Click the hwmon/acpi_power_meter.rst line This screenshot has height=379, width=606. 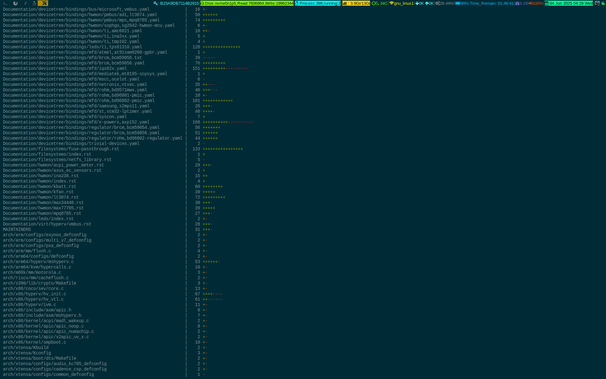click(x=53, y=165)
